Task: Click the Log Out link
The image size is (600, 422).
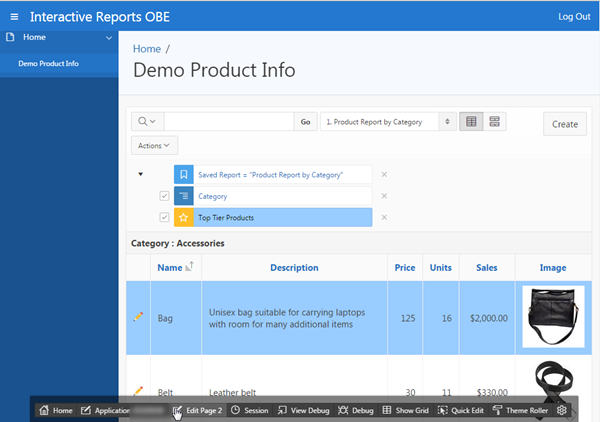Action: tap(573, 17)
